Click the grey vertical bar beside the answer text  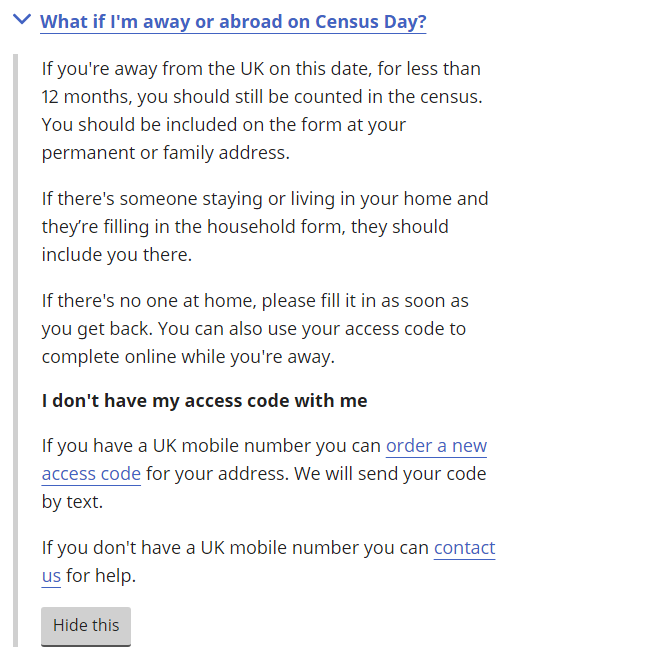tap(16, 350)
